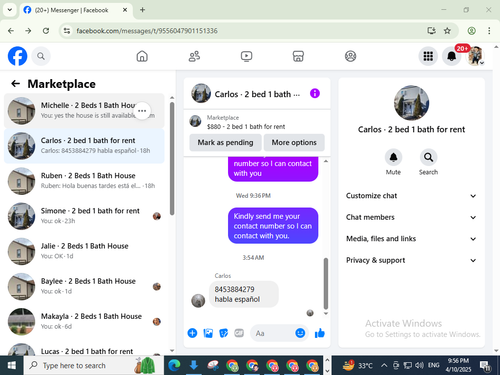Open the three-dot options on Michelle's chat
Screen dimensions: 500x375
[142, 111]
